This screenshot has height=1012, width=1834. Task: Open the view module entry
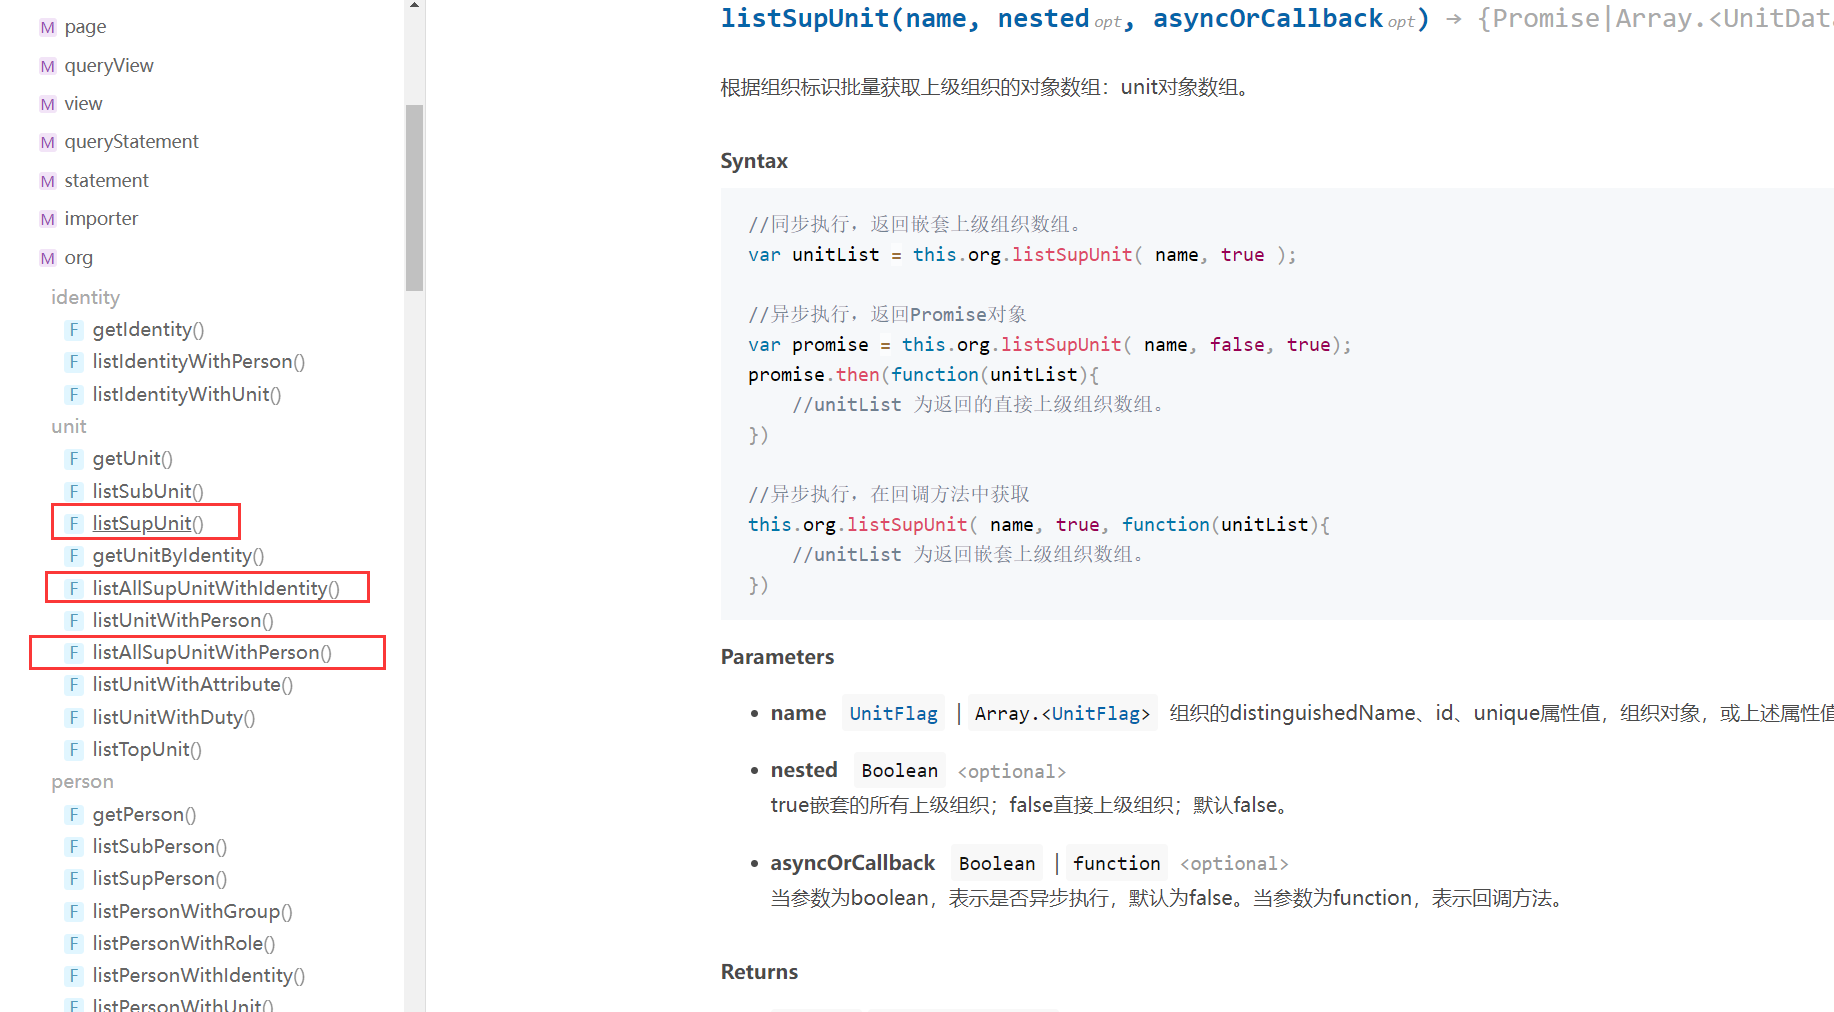tap(83, 104)
